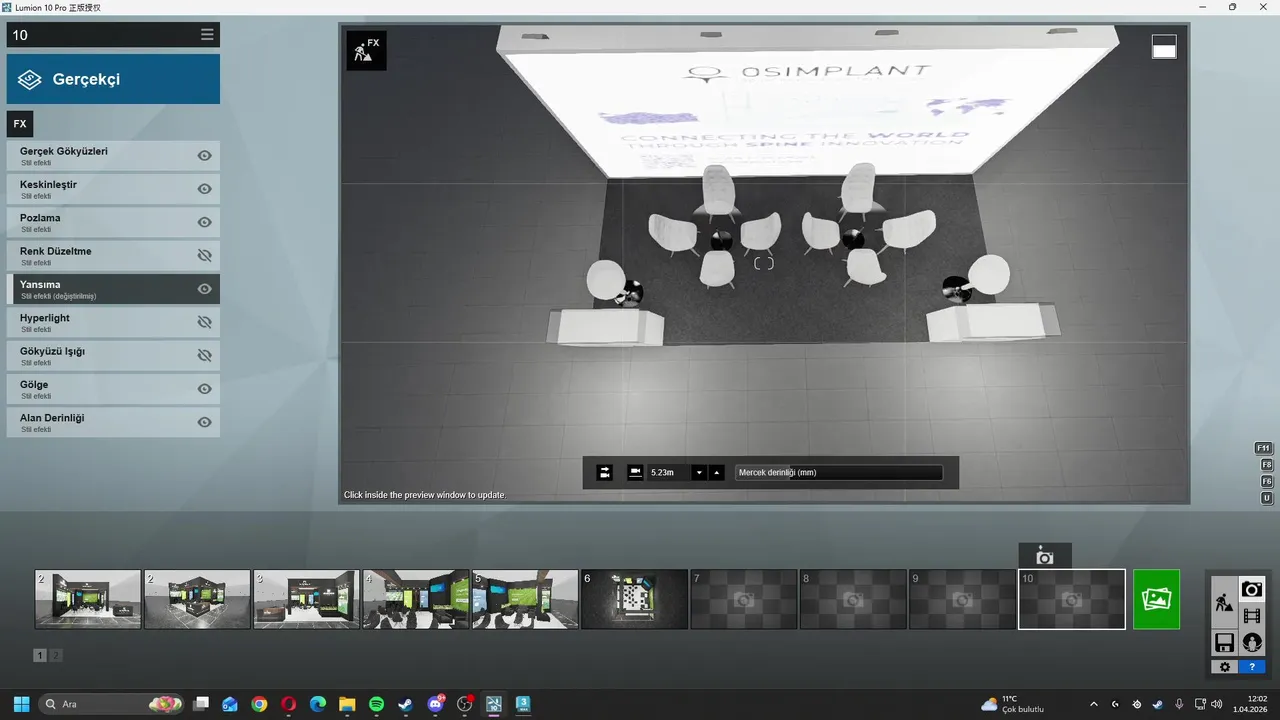Select the Gerçek Gökyüzleri effect row

coord(113,156)
